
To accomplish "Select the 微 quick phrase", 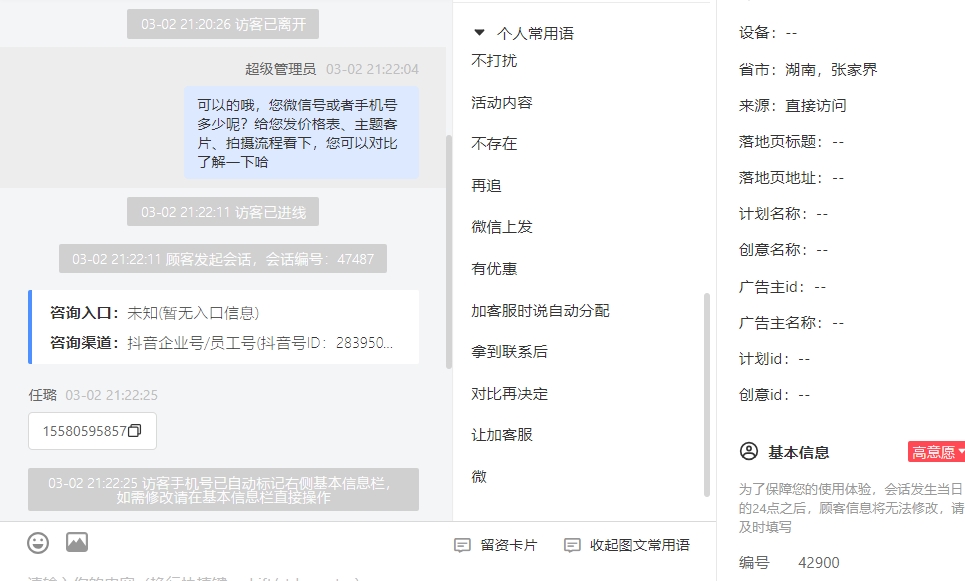I will tap(479, 476).
